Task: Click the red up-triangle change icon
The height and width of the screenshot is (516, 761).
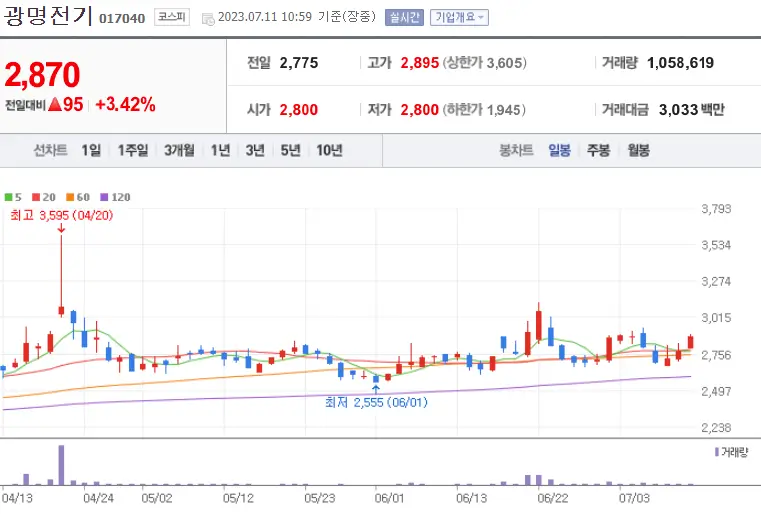Action: pyautogui.click(x=55, y=104)
